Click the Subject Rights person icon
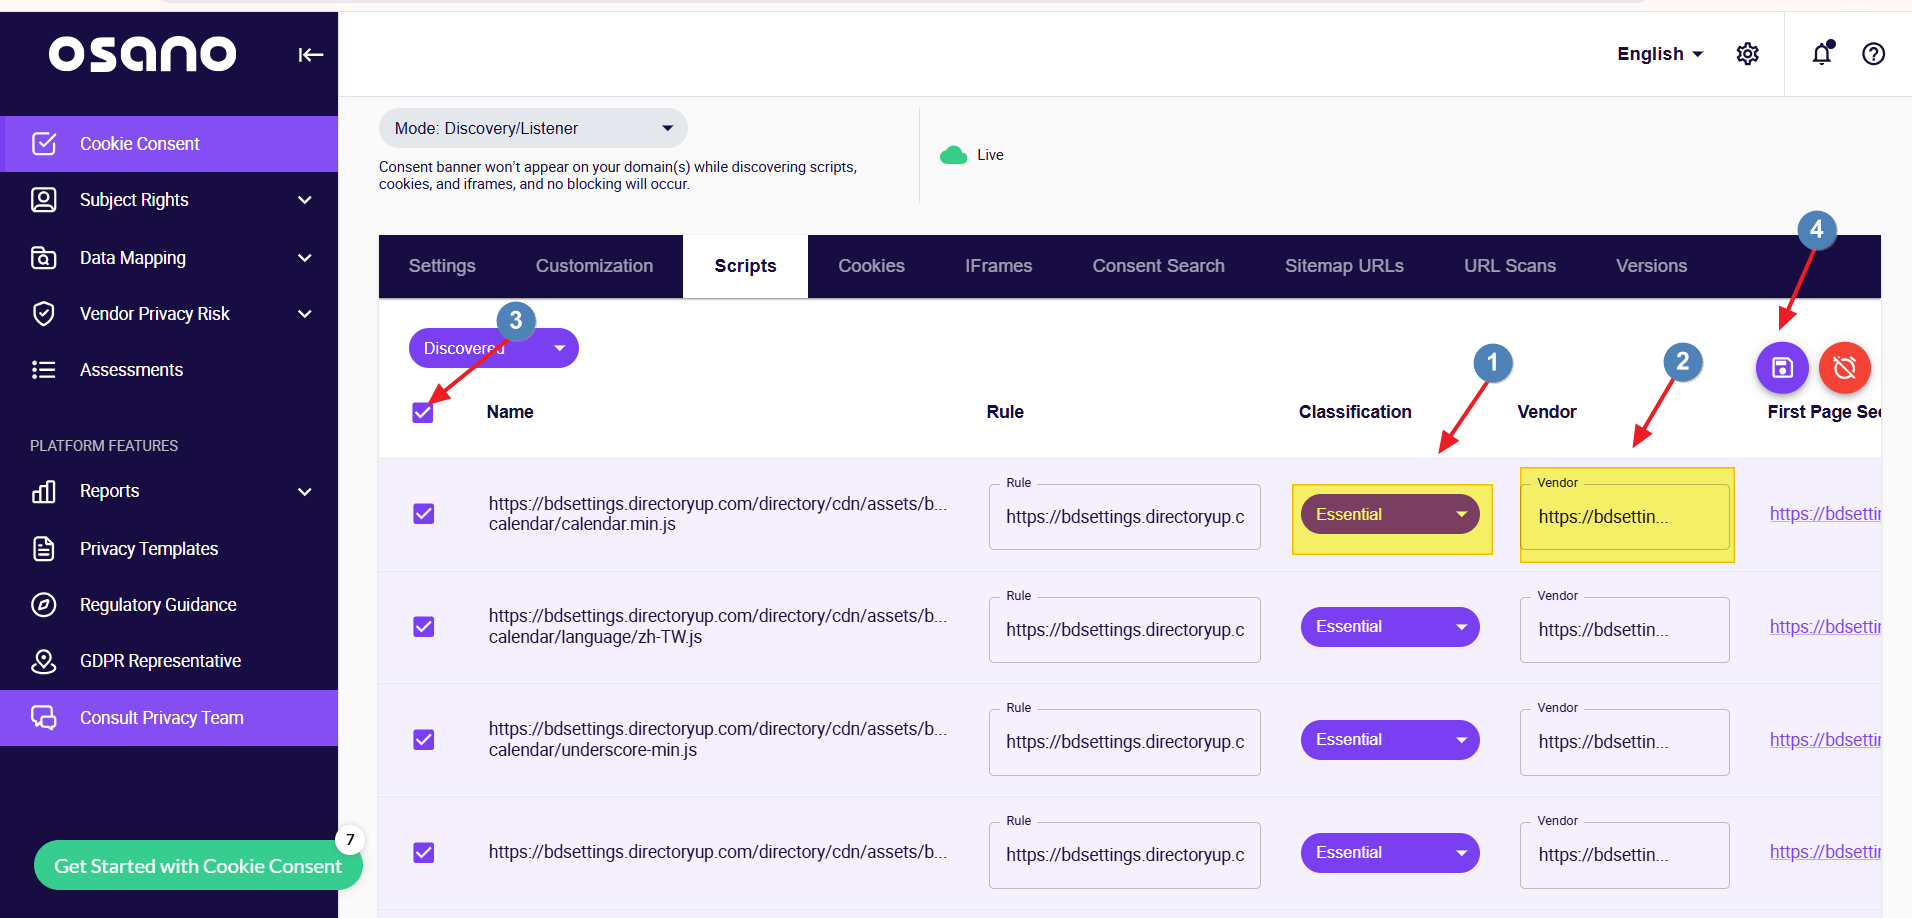This screenshot has height=918, width=1912. coord(44,200)
